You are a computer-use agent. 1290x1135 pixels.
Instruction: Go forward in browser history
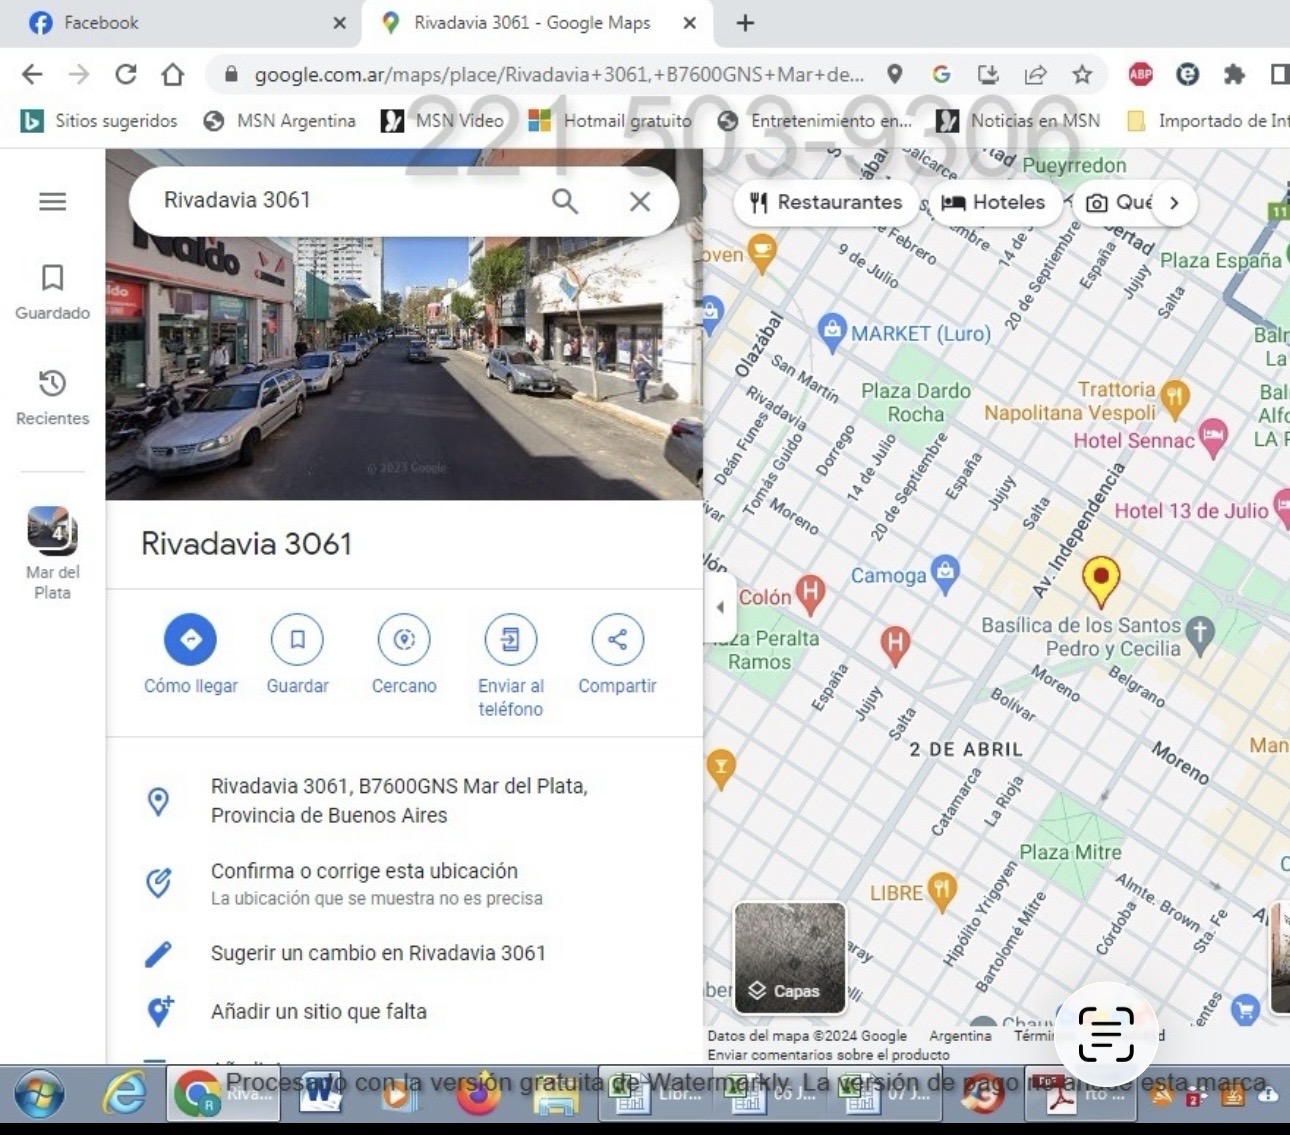(79, 74)
